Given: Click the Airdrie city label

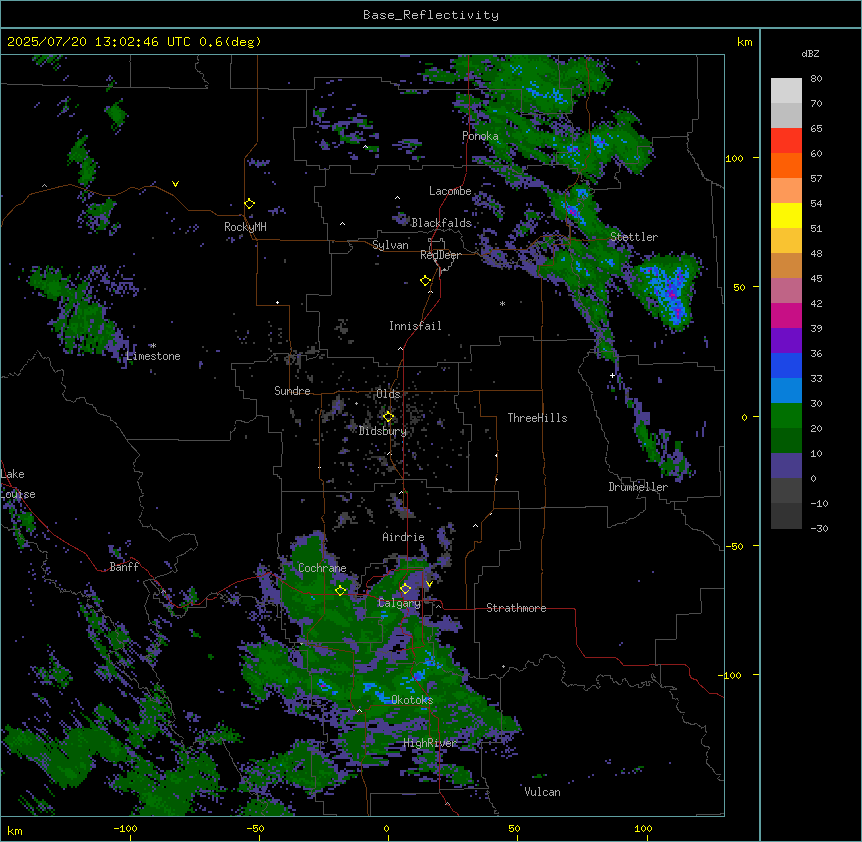Looking at the screenshot, I should tap(403, 537).
